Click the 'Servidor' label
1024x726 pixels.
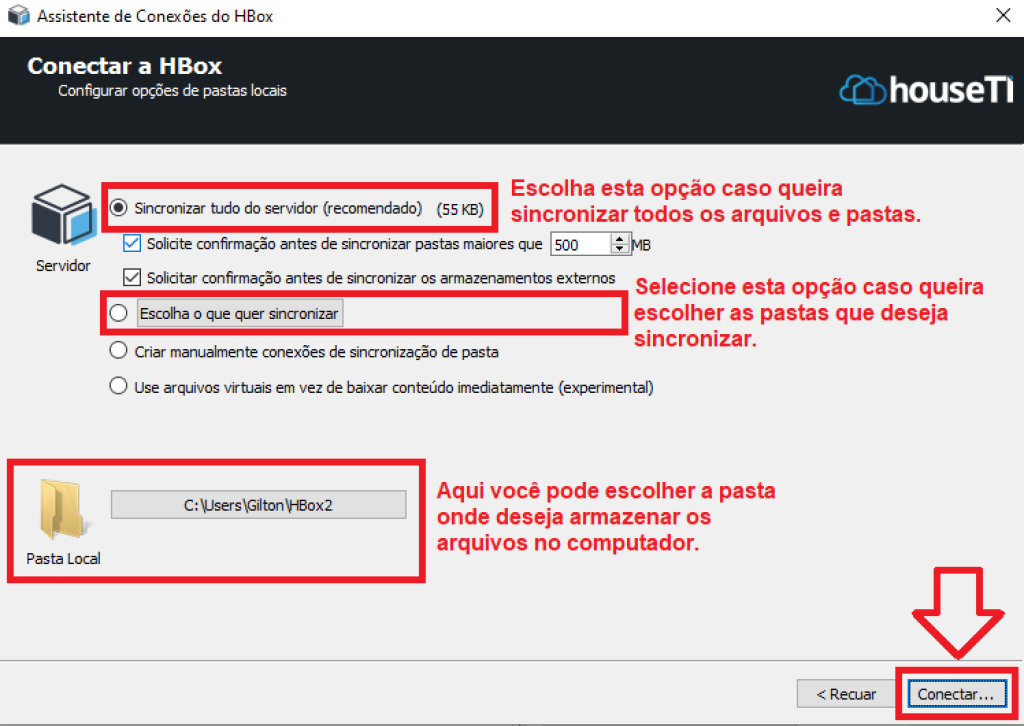(63, 266)
